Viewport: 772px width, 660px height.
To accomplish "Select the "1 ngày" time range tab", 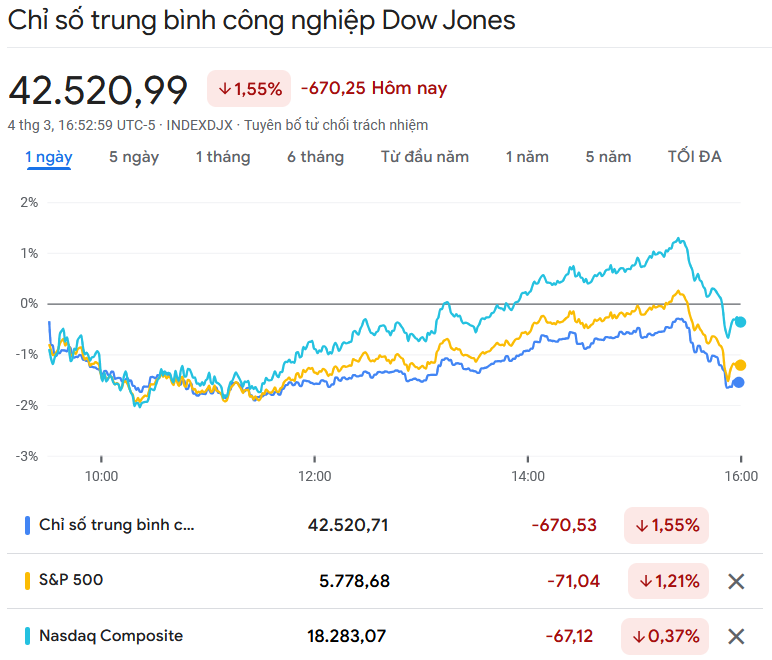I will point(48,157).
